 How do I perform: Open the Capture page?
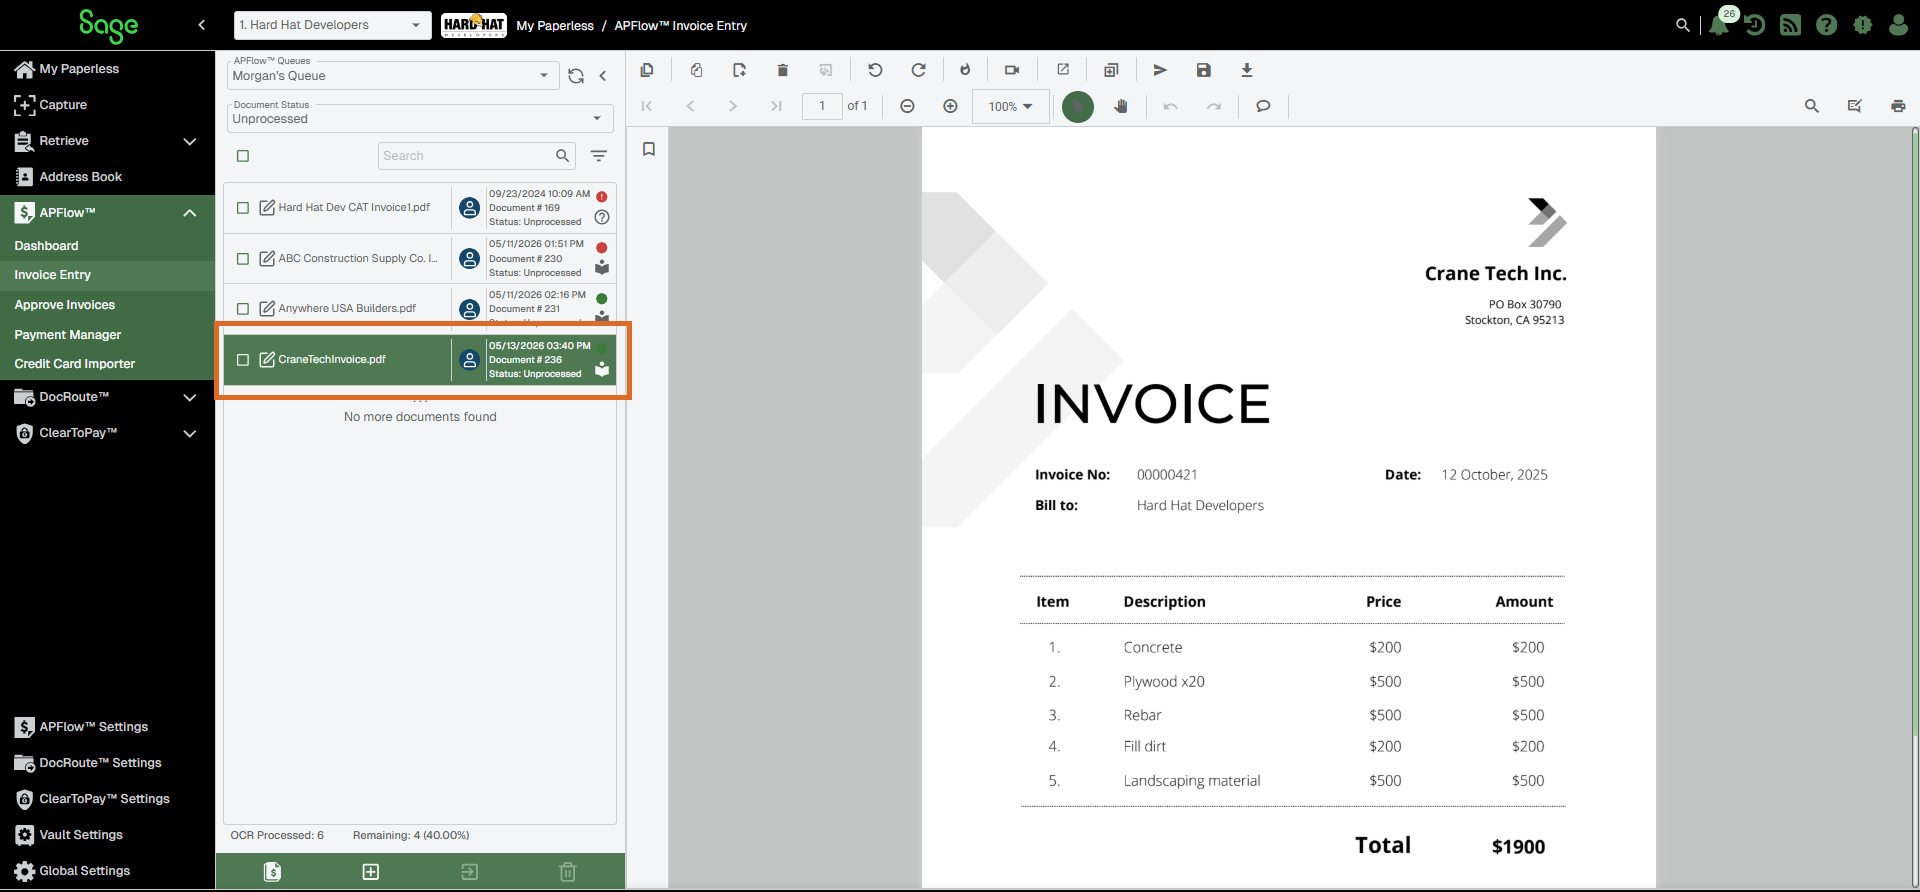51,105
